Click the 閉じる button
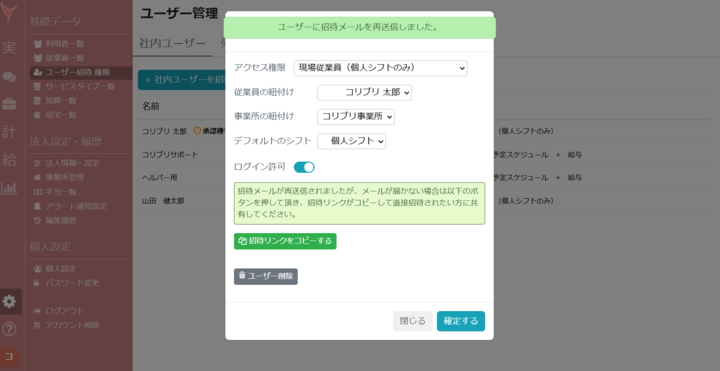 click(x=412, y=321)
